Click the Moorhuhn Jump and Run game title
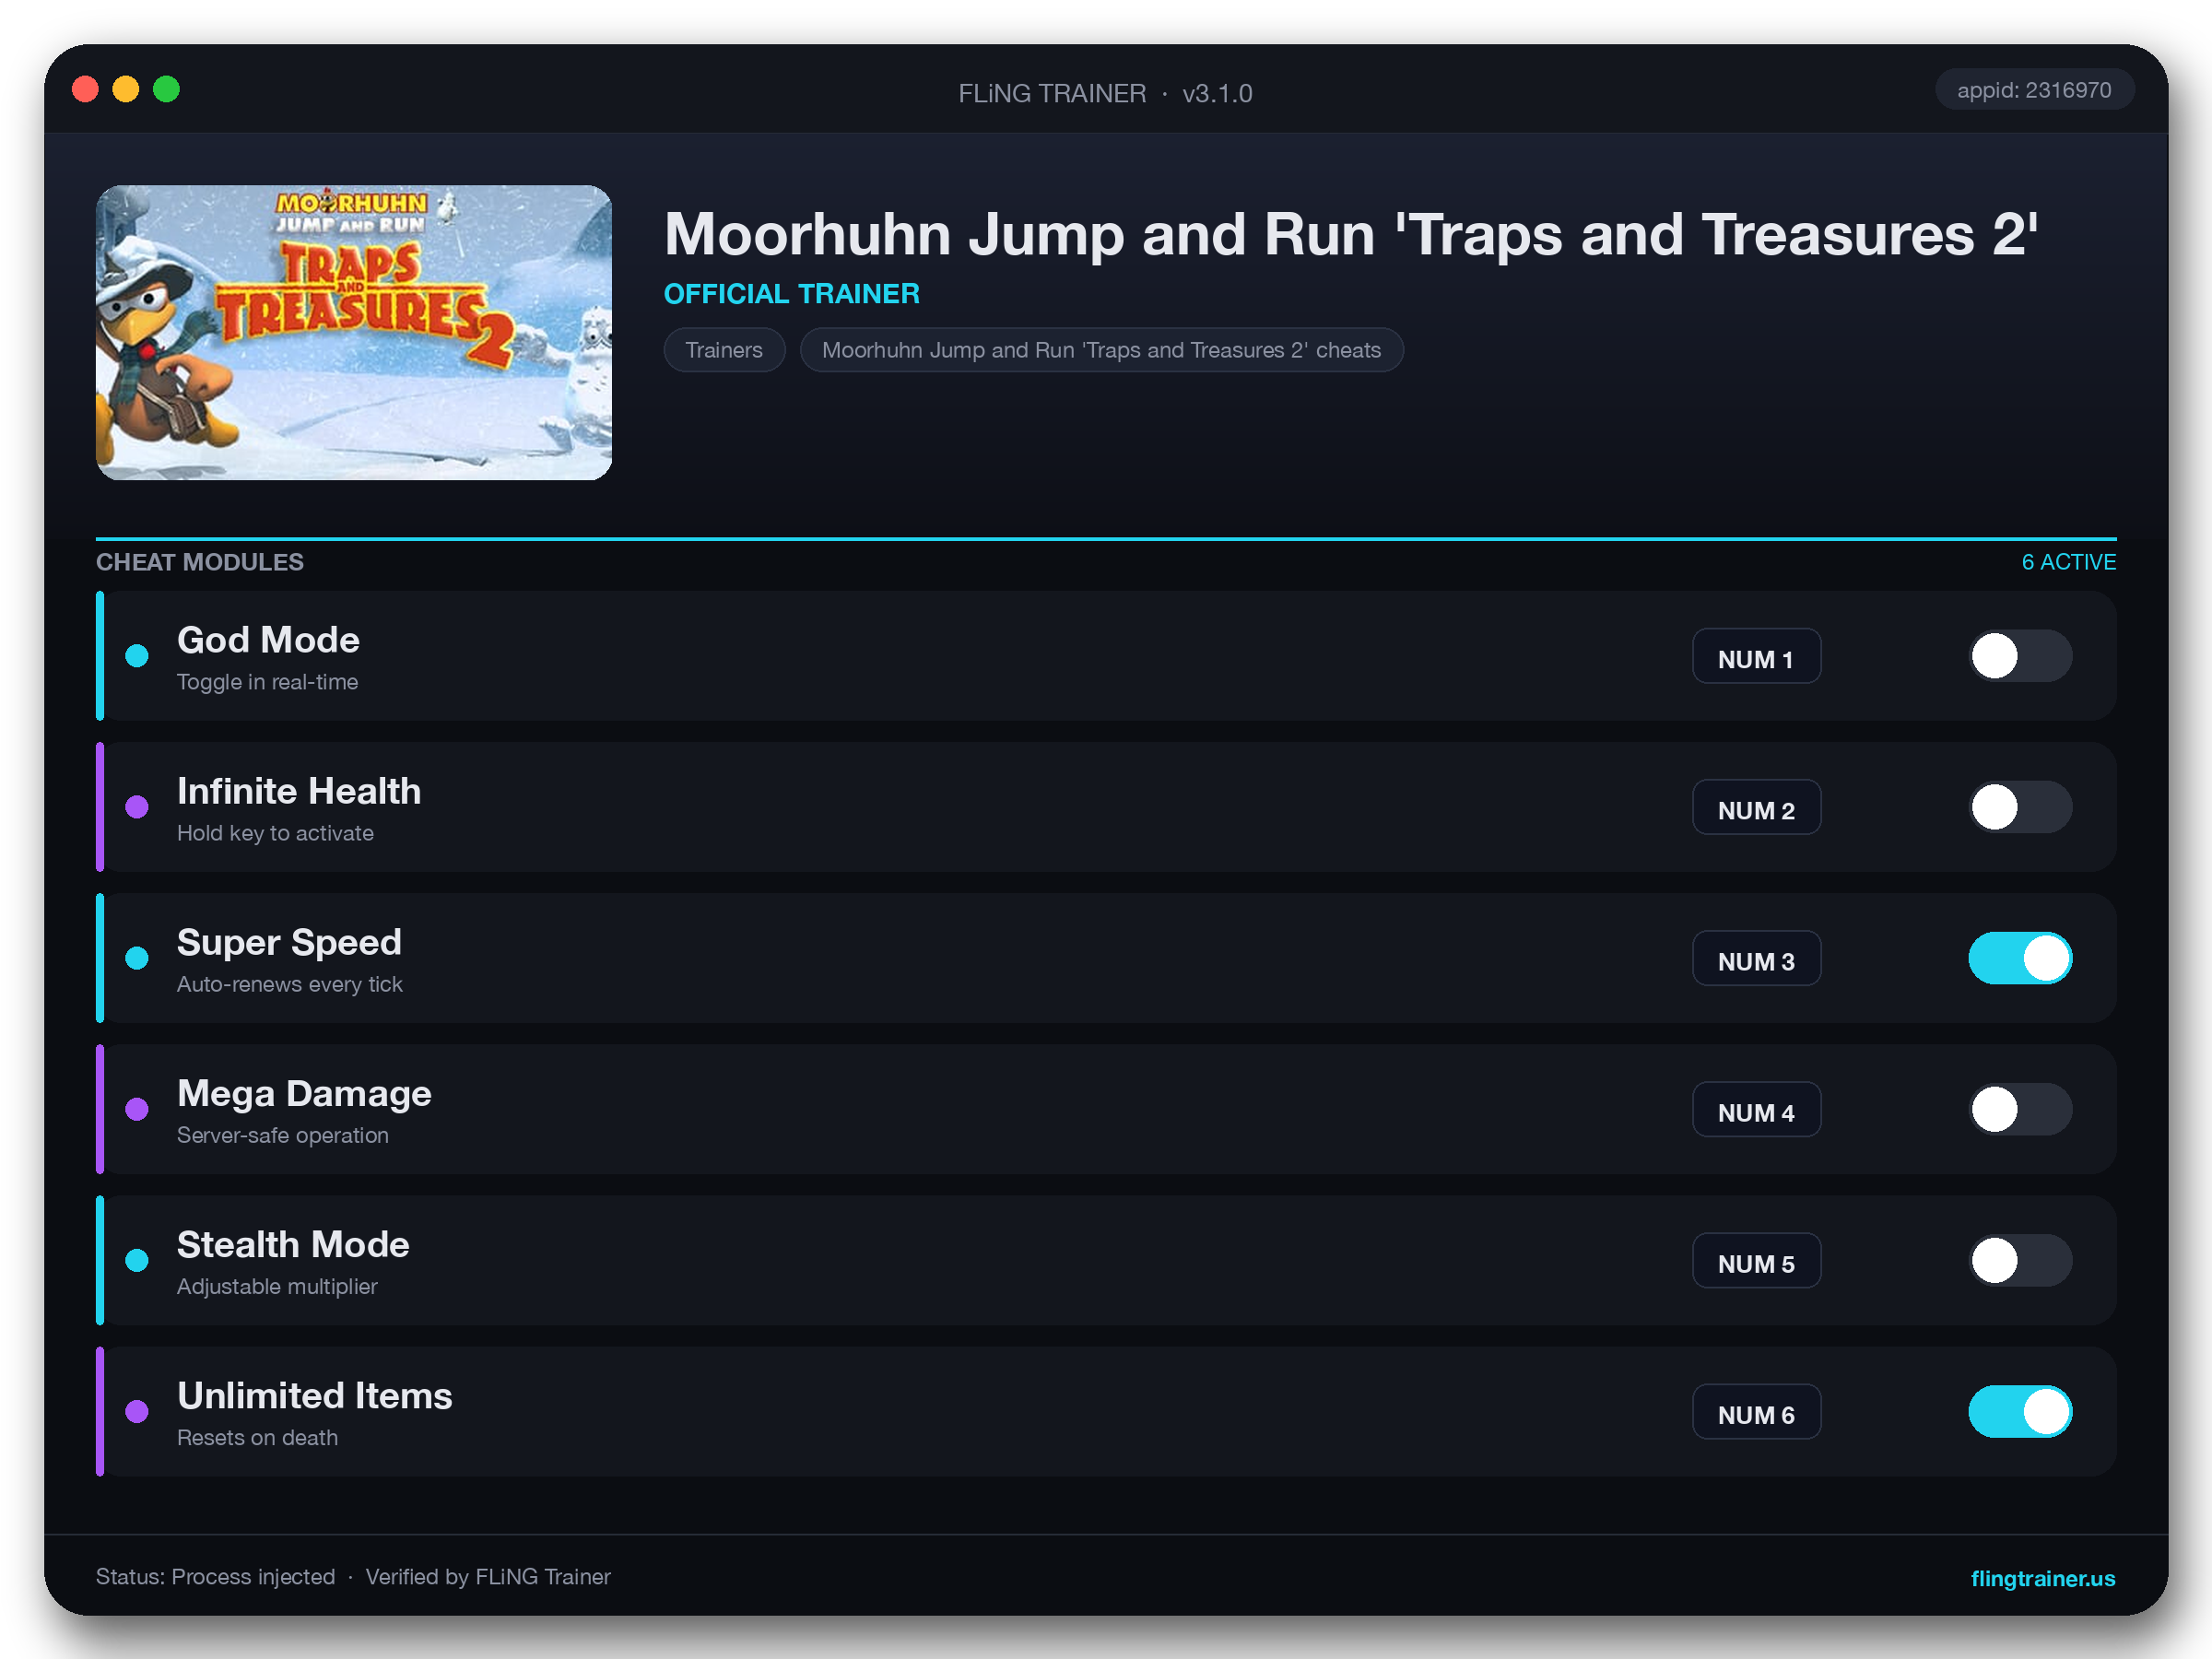This screenshot has height=1659, width=2212. [1351, 235]
